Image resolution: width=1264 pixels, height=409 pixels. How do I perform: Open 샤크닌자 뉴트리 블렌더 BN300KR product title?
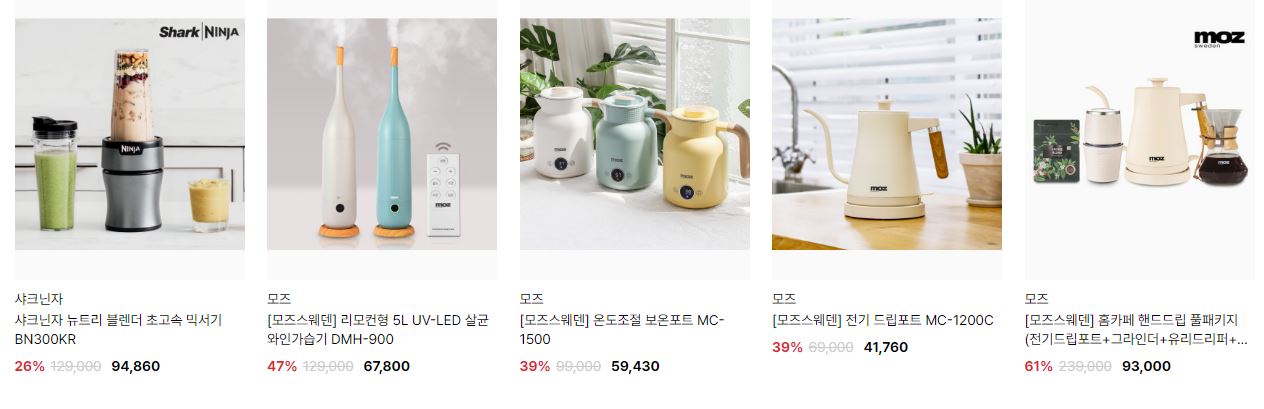click(x=118, y=330)
